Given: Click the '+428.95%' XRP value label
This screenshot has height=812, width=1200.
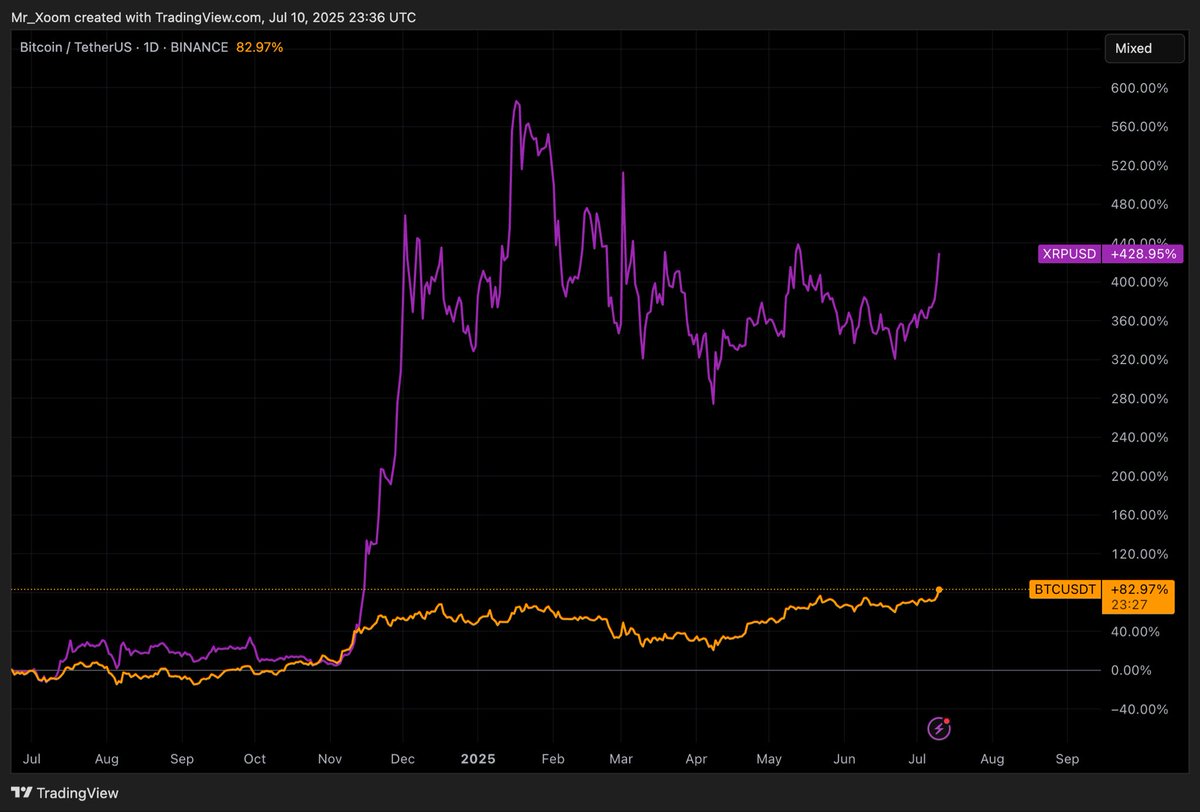Looking at the screenshot, I should 1143,254.
